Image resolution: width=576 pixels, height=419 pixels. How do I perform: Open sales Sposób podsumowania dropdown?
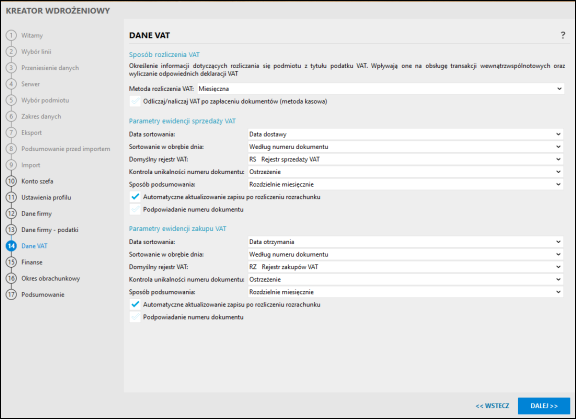405,184
